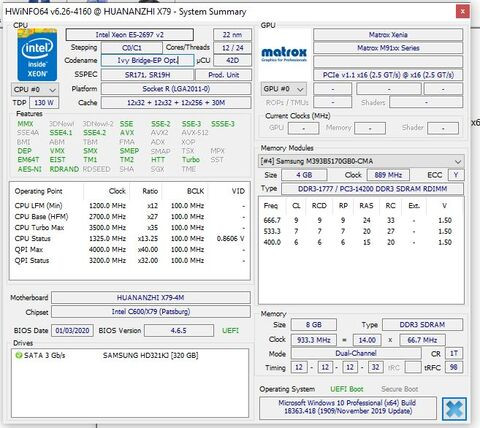Click the Windows 10 Professional OS field

[x=347, y=407]
